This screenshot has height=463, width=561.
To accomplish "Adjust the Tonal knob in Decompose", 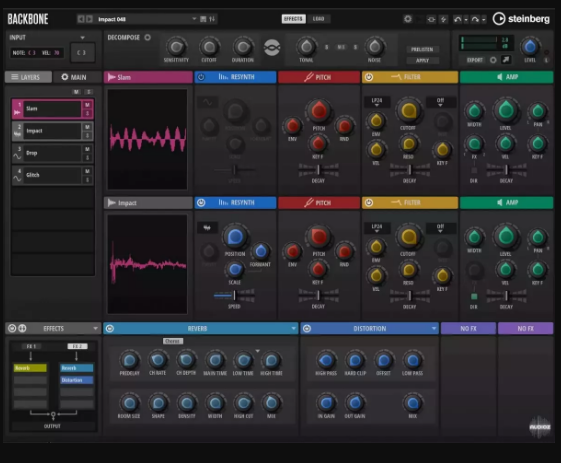I will tap(306, 47).
